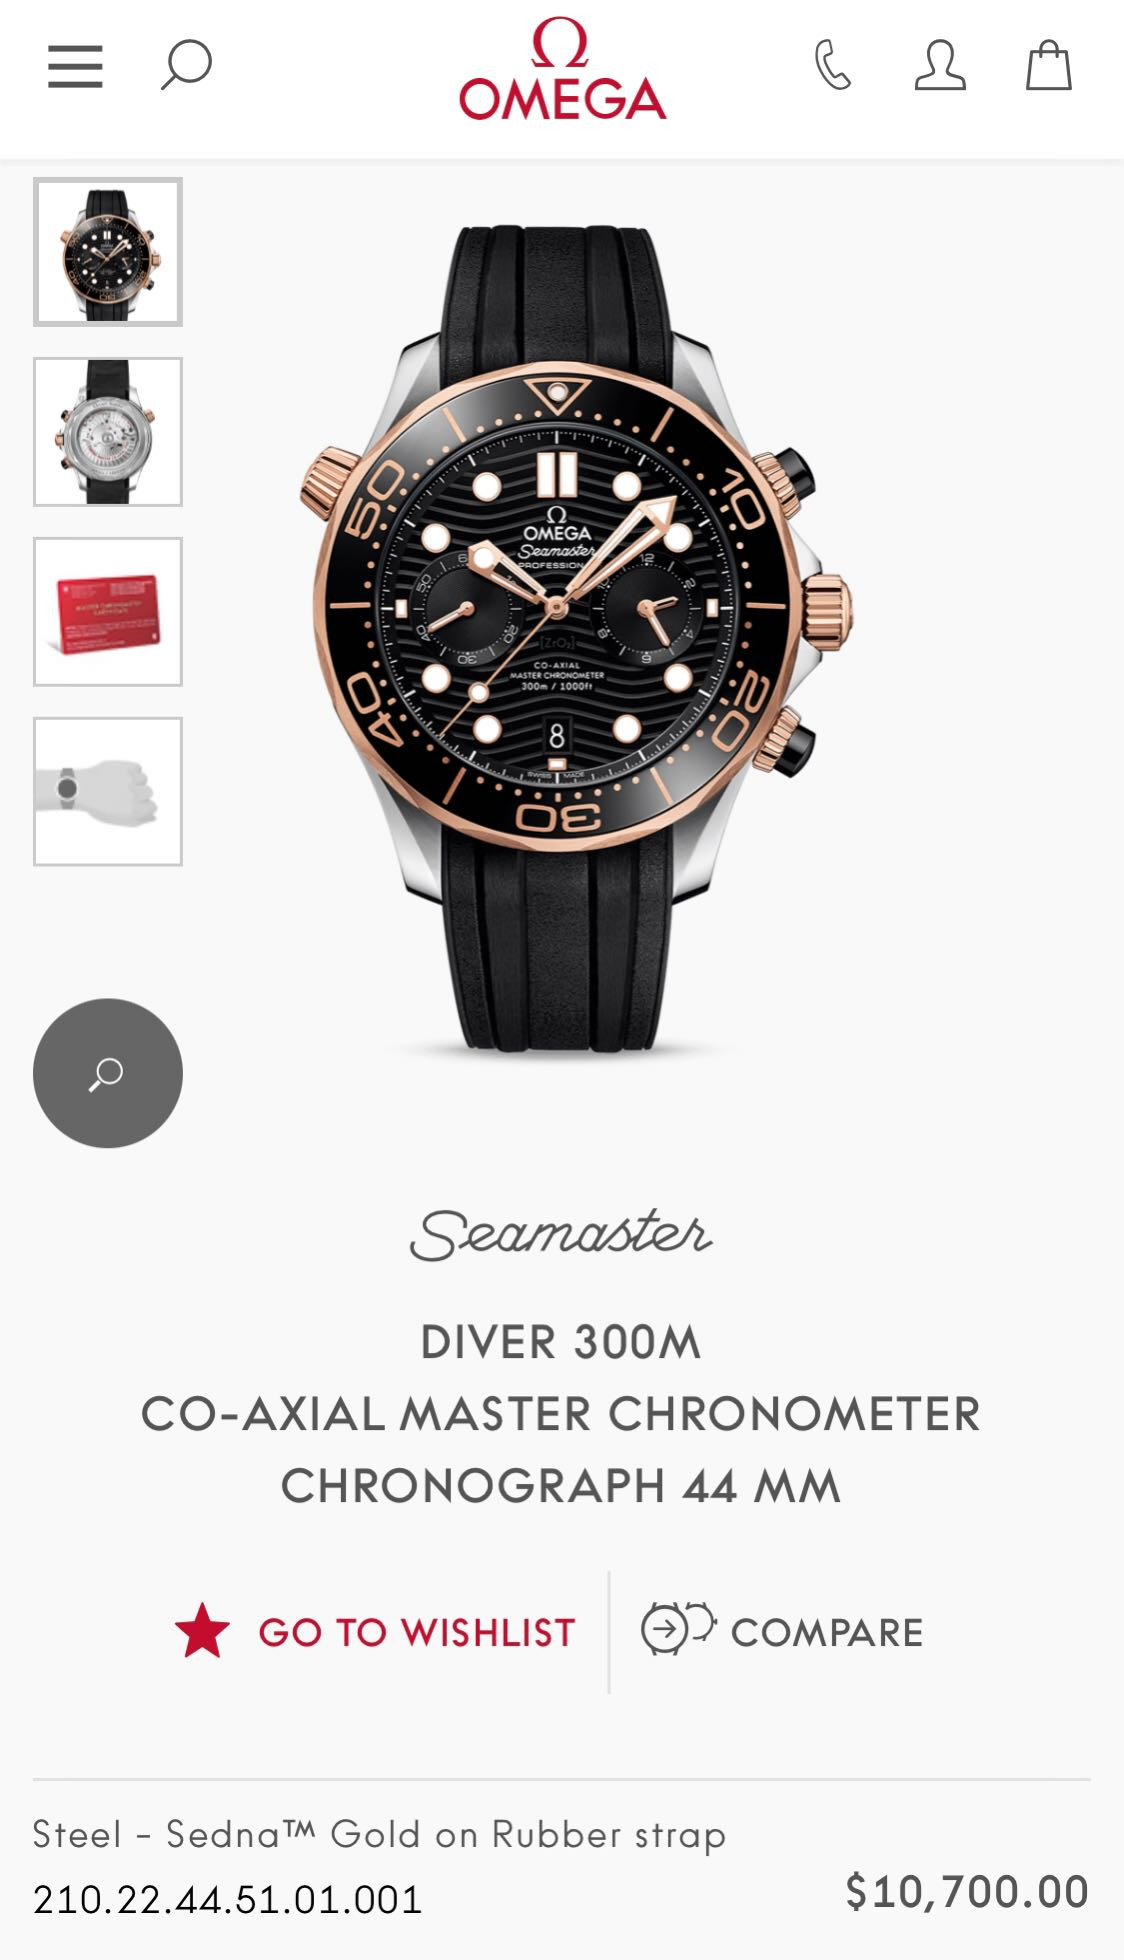1124x1960 pixels.
Task: Click the GO TO WISHLIST link
Action: click(x=416, y=1633)
